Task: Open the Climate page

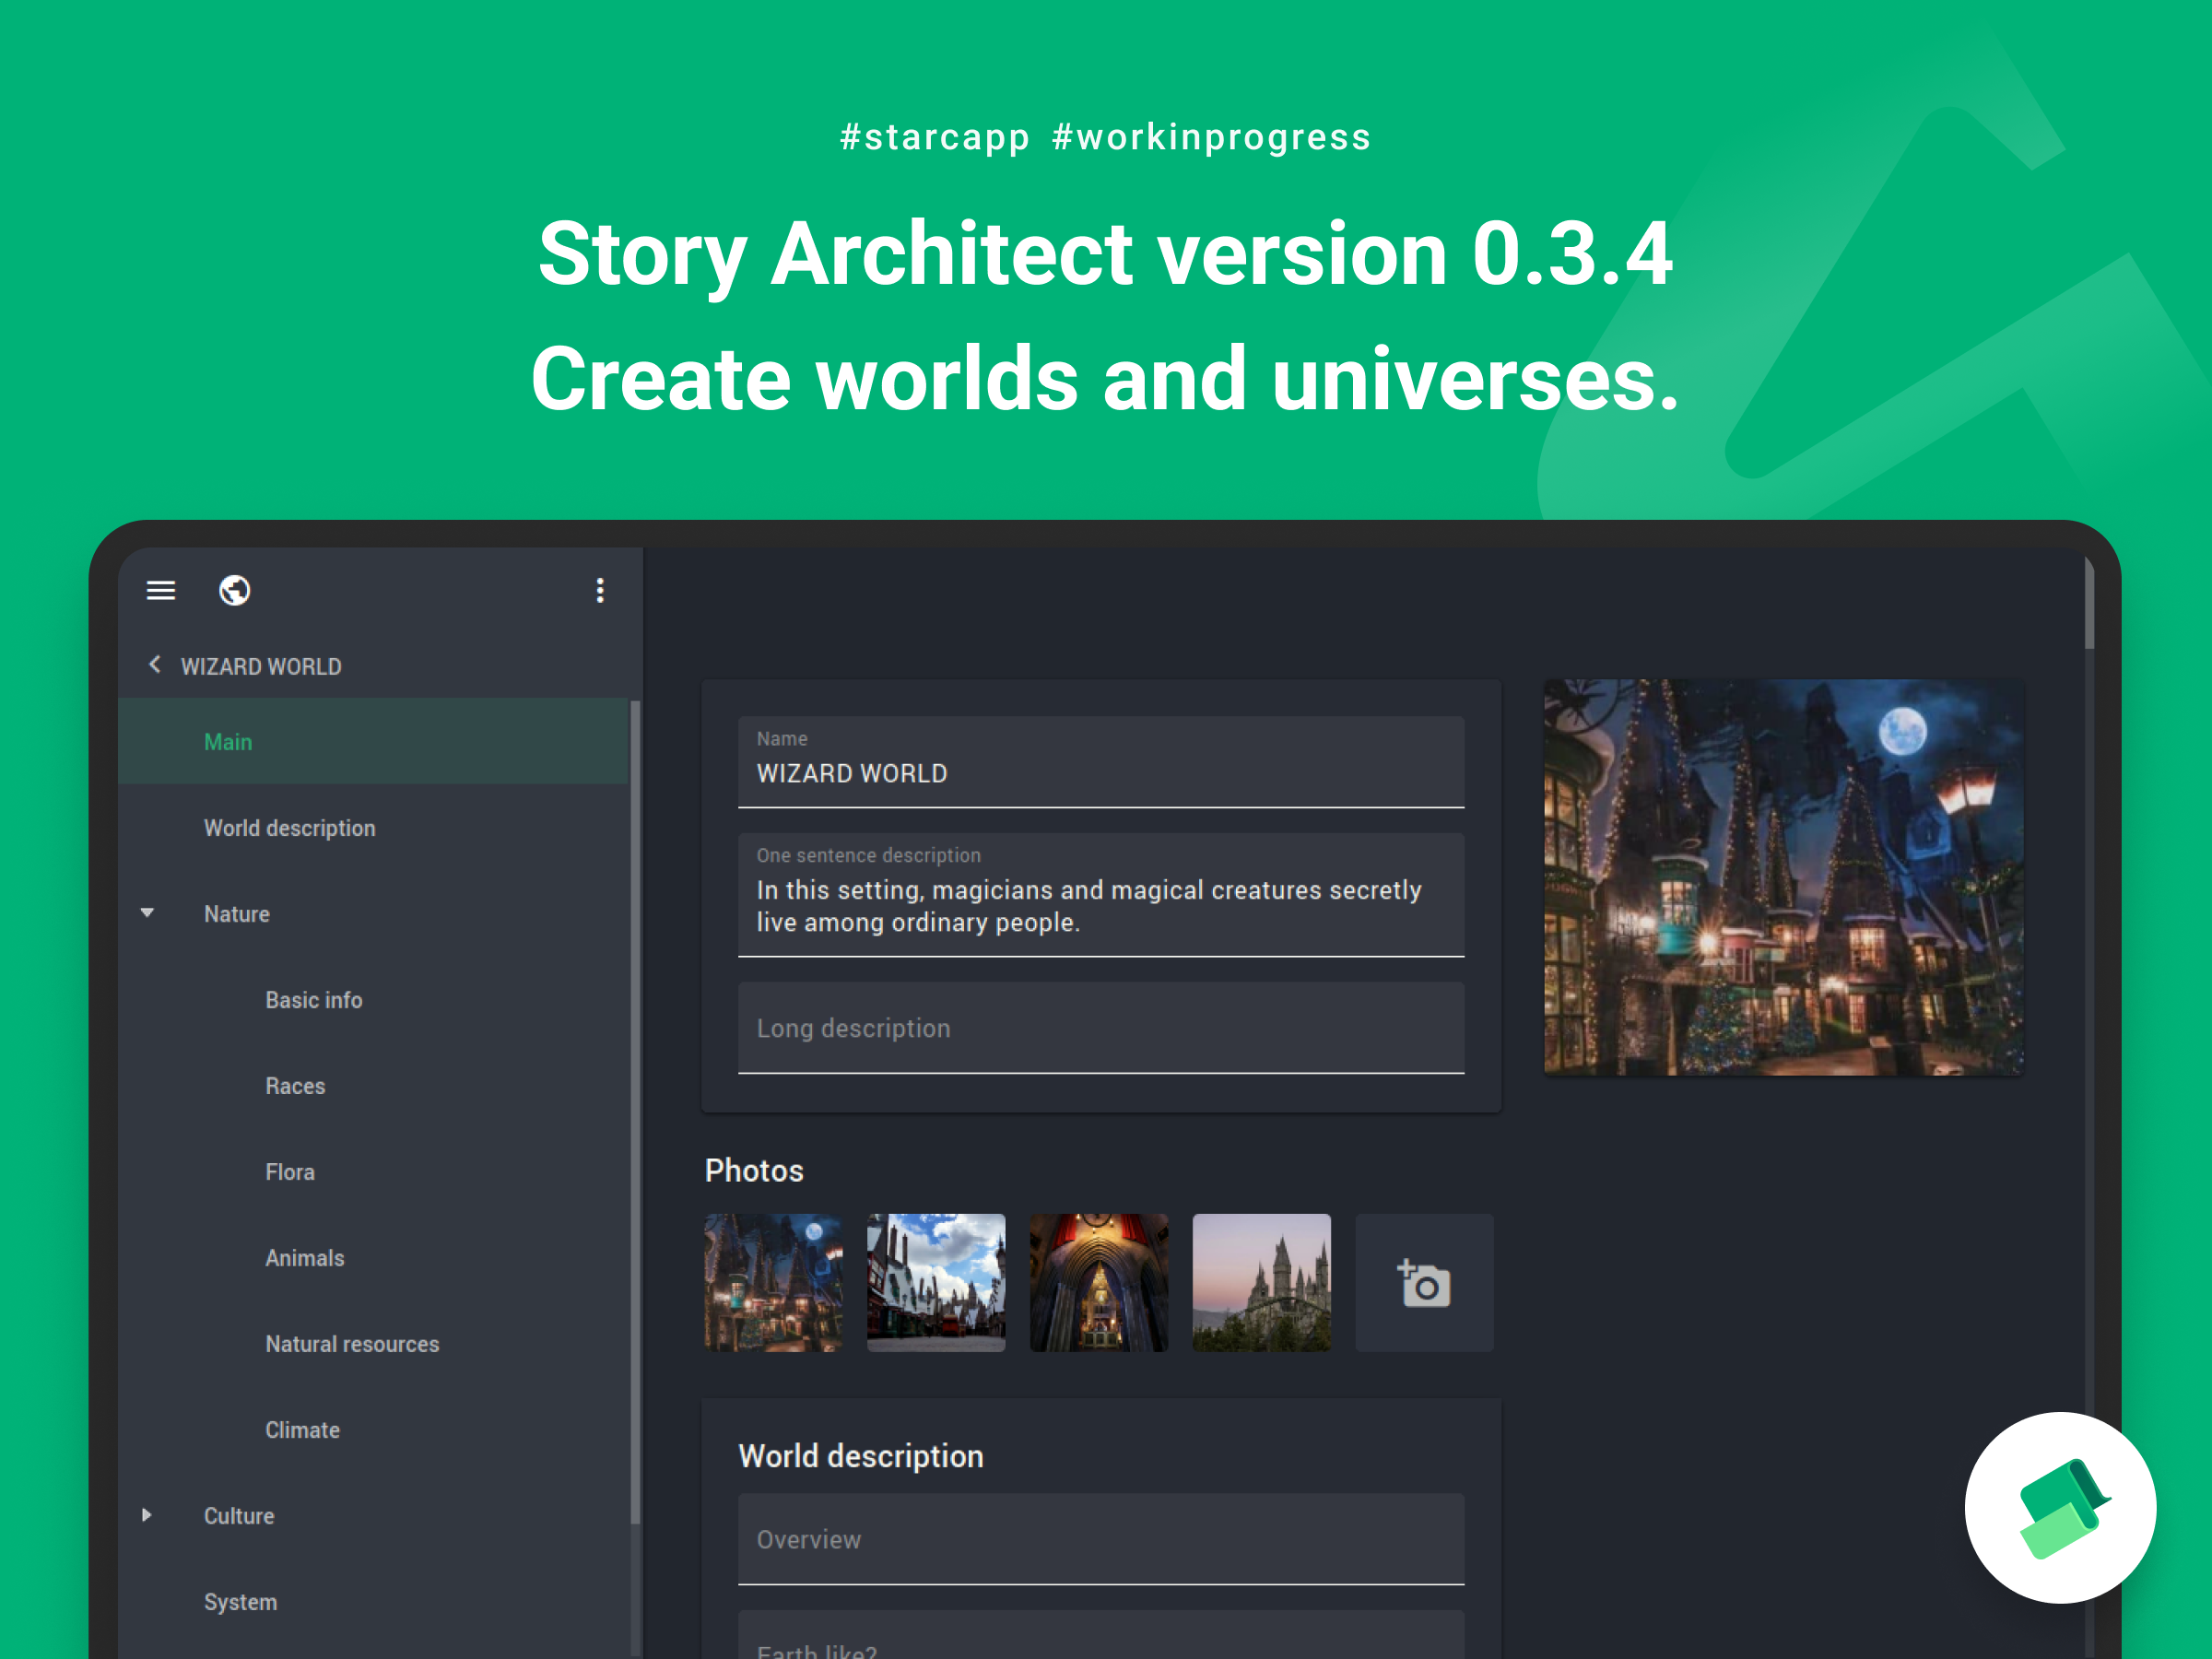Action: [x=373, y=1430]
